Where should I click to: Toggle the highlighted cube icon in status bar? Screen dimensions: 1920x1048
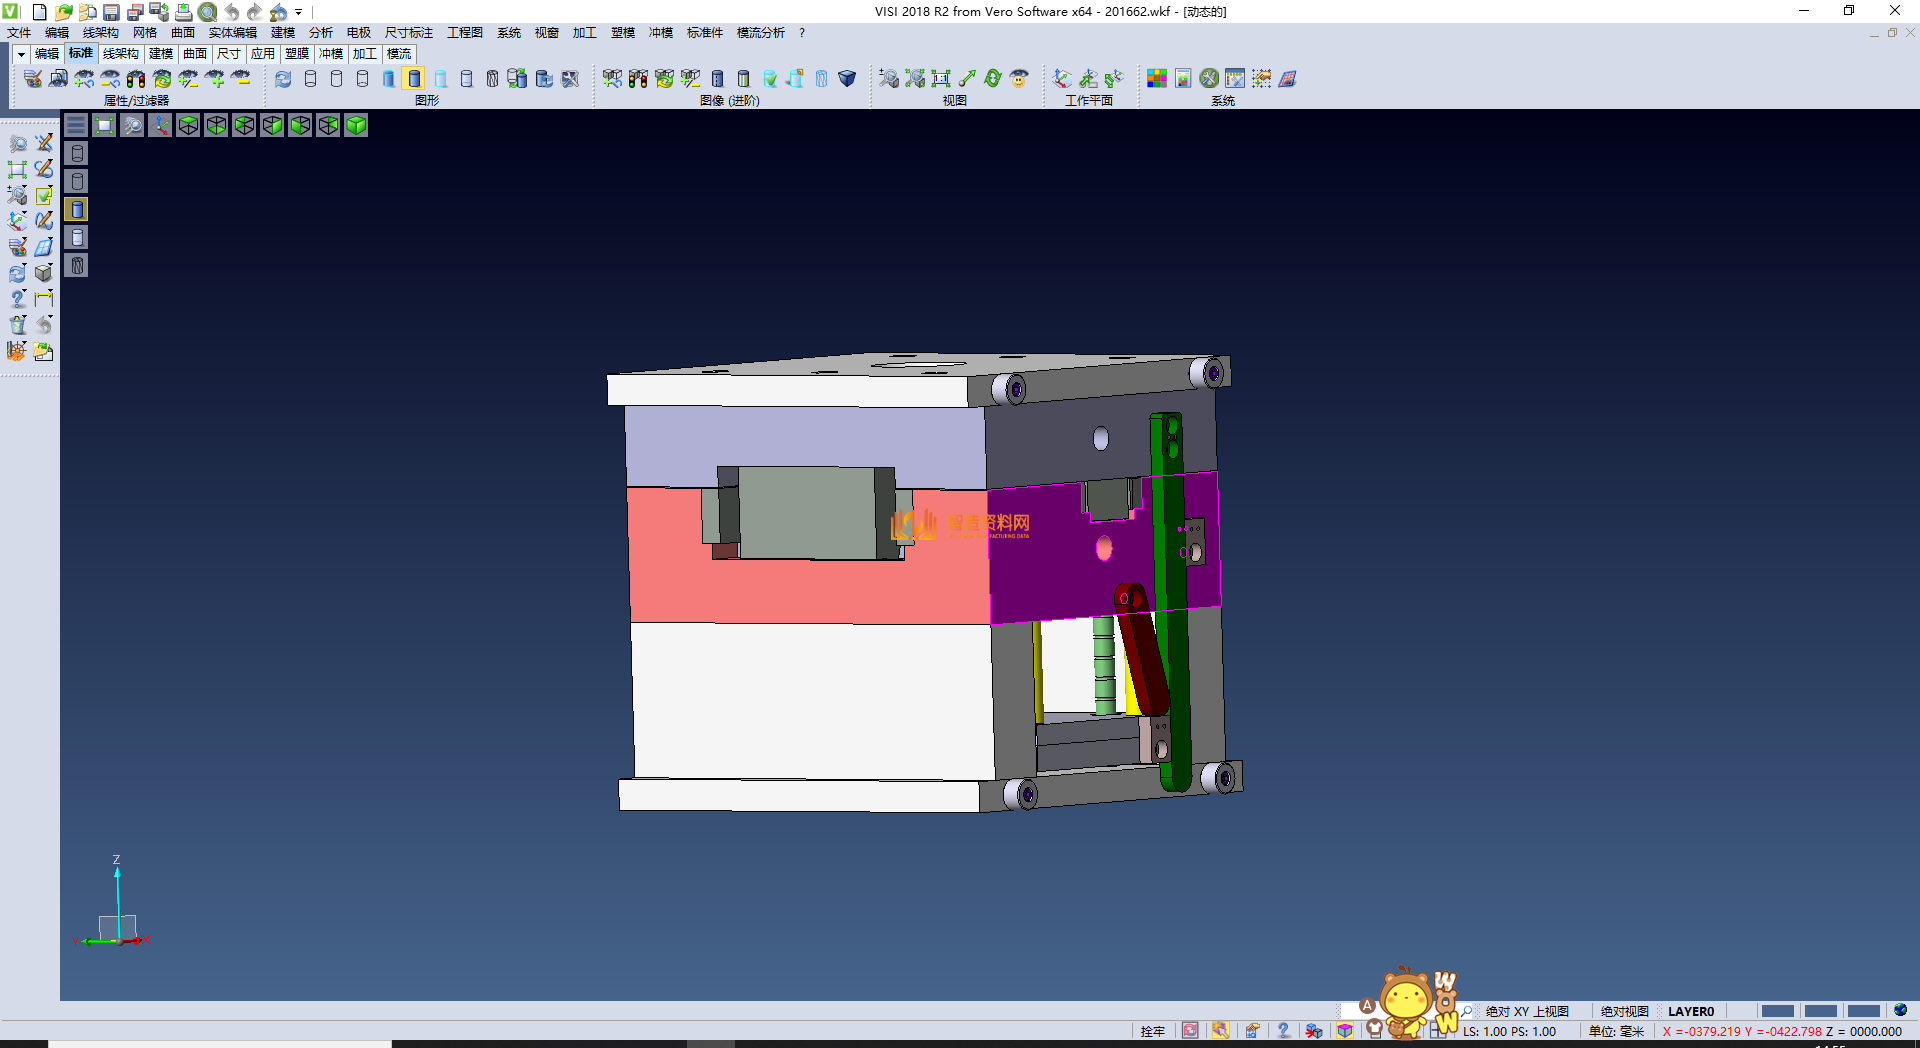click(x=1345, y=1031)
